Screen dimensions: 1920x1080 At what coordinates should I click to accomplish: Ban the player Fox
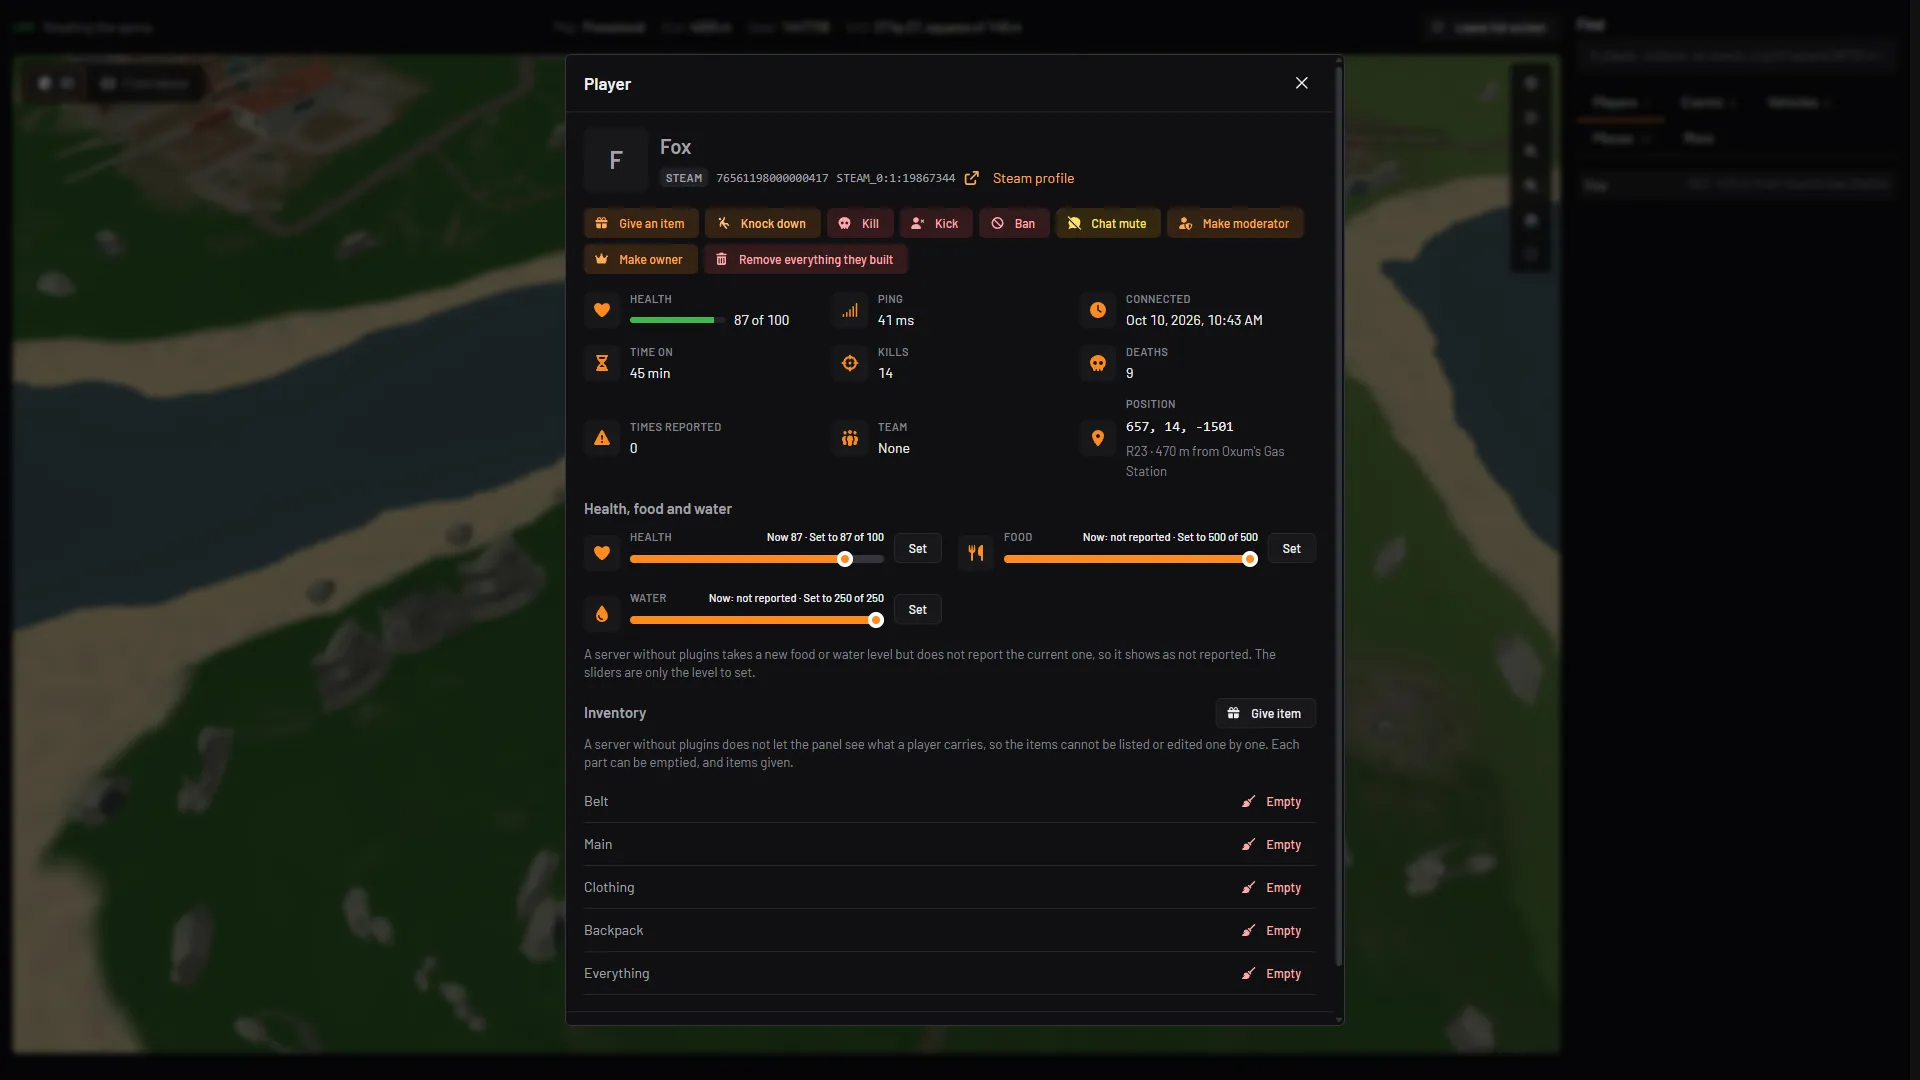pyautogui.click(x=1014, y=223)
